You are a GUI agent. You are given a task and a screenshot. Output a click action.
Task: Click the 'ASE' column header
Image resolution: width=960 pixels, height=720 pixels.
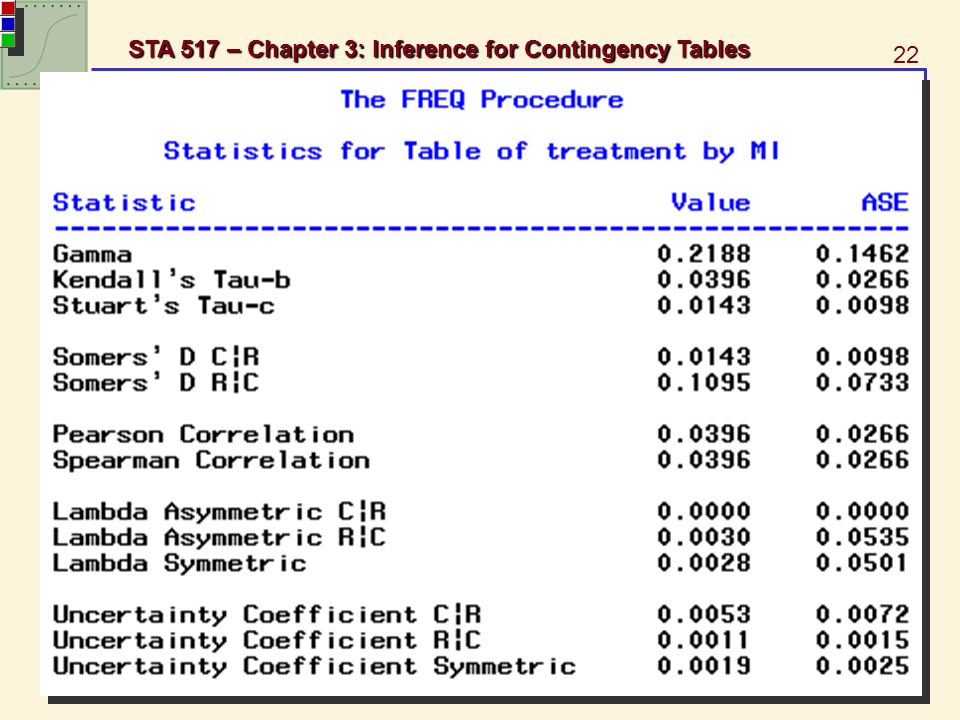(885, 202)
